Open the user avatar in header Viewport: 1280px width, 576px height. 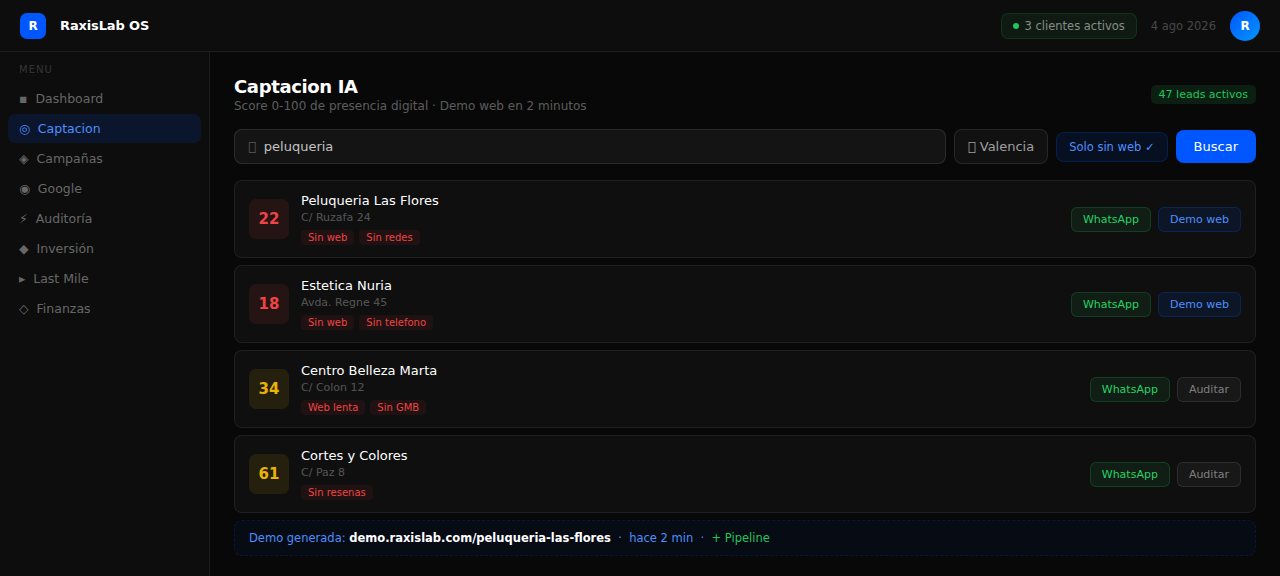[x=1244, y=26]
